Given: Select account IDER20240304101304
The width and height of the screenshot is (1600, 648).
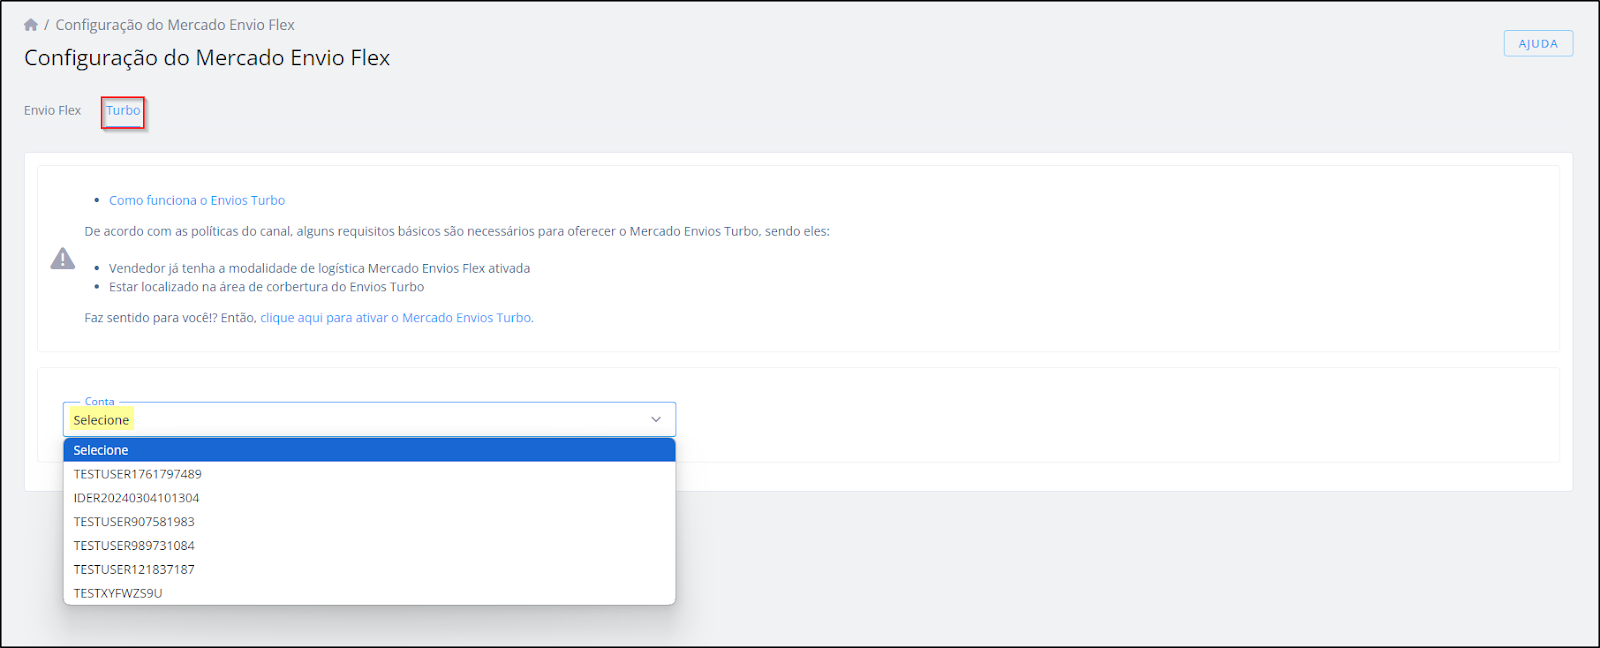Looking at the screenshot, I should [369, 498].
